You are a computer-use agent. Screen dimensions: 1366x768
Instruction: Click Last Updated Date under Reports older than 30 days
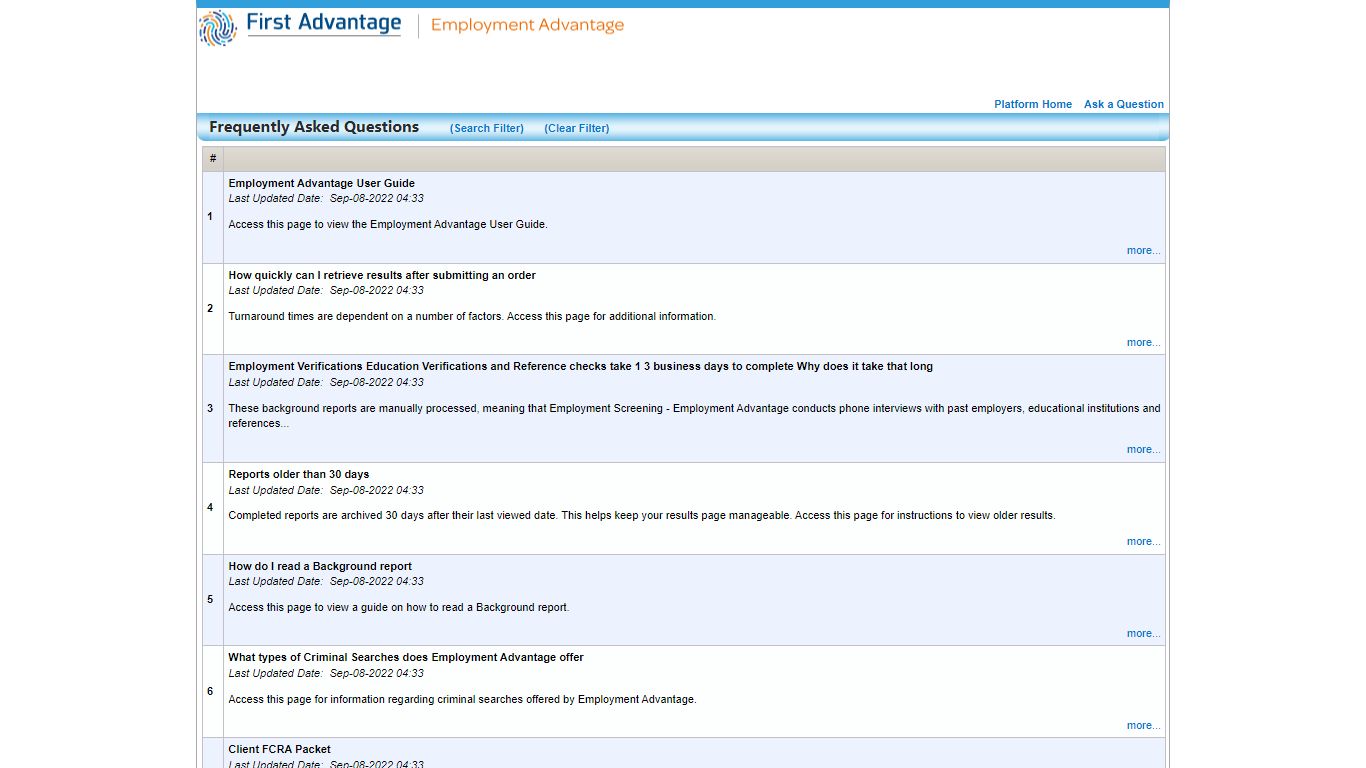pyautogui.click(x=326, y=490)
